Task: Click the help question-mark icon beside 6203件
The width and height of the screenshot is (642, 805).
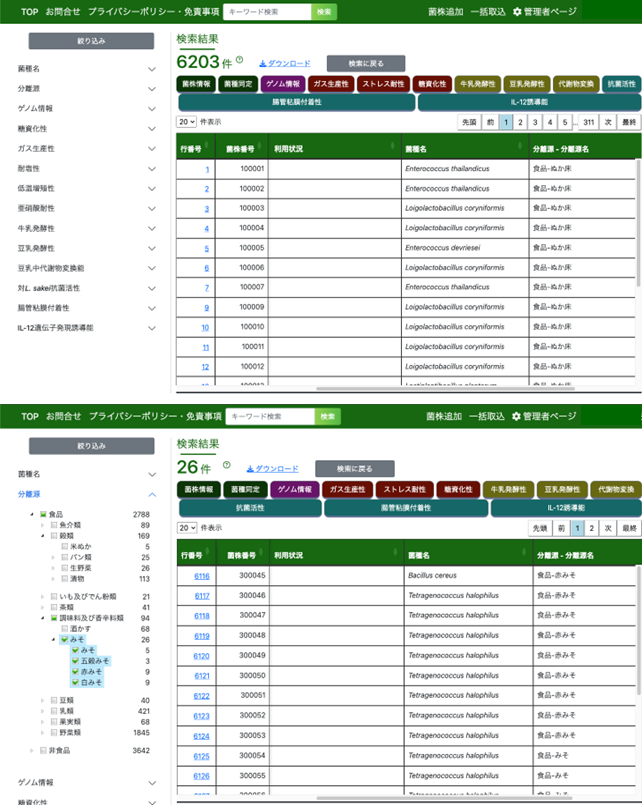Action: 239,60
